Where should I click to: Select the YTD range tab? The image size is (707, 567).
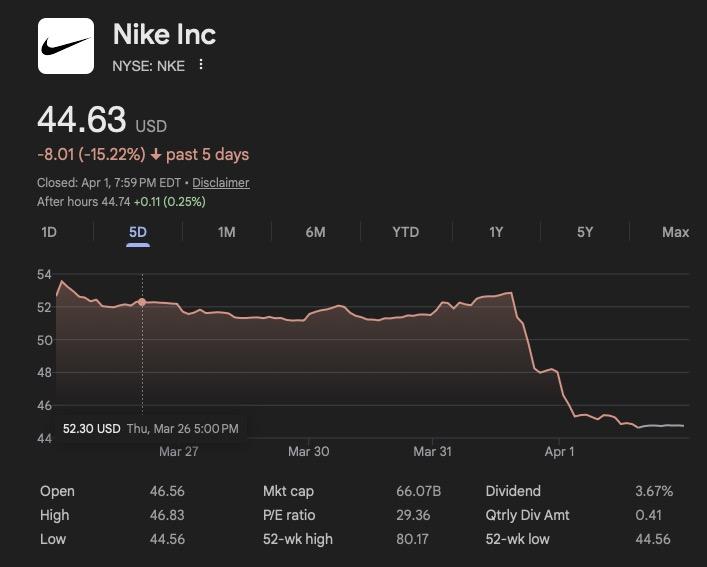[405, 232]
